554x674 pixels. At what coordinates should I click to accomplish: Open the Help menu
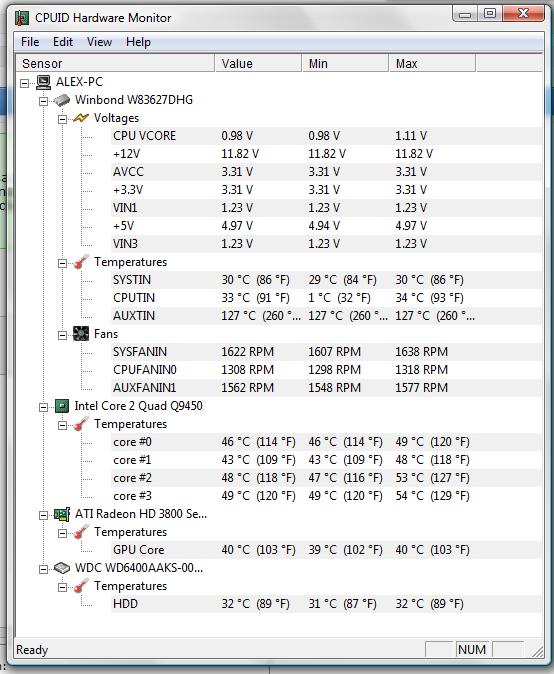(138, 42)
